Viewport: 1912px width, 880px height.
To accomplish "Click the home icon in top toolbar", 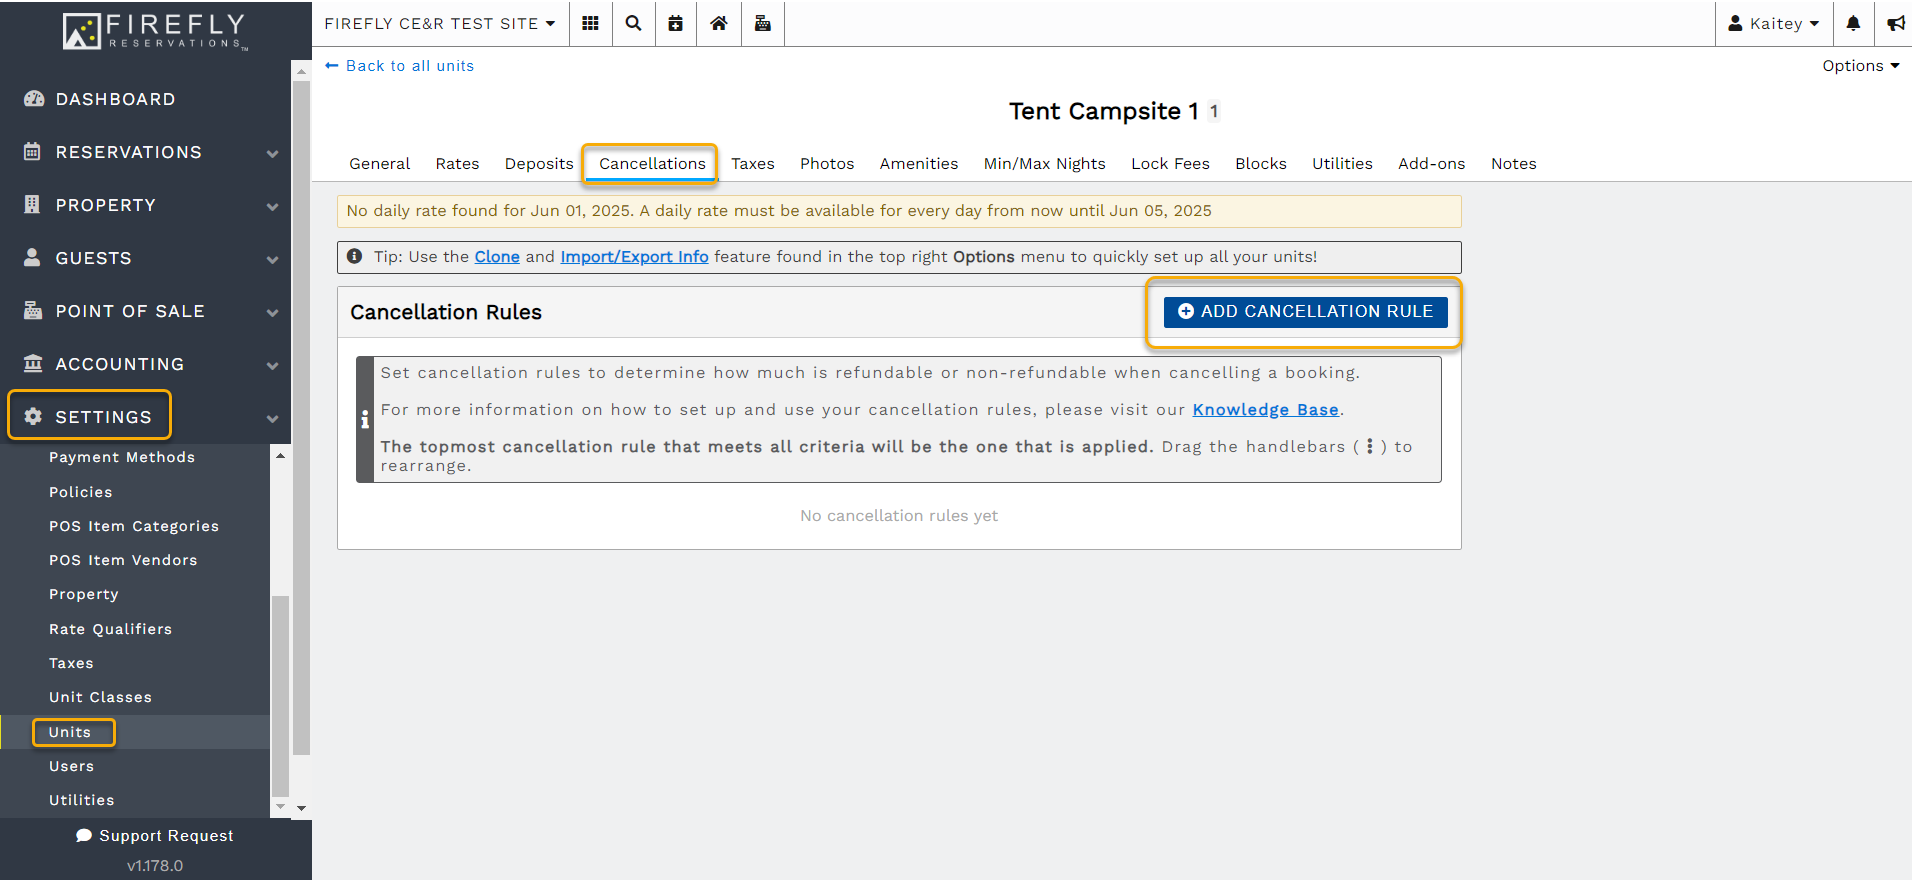I will point(719,23).
